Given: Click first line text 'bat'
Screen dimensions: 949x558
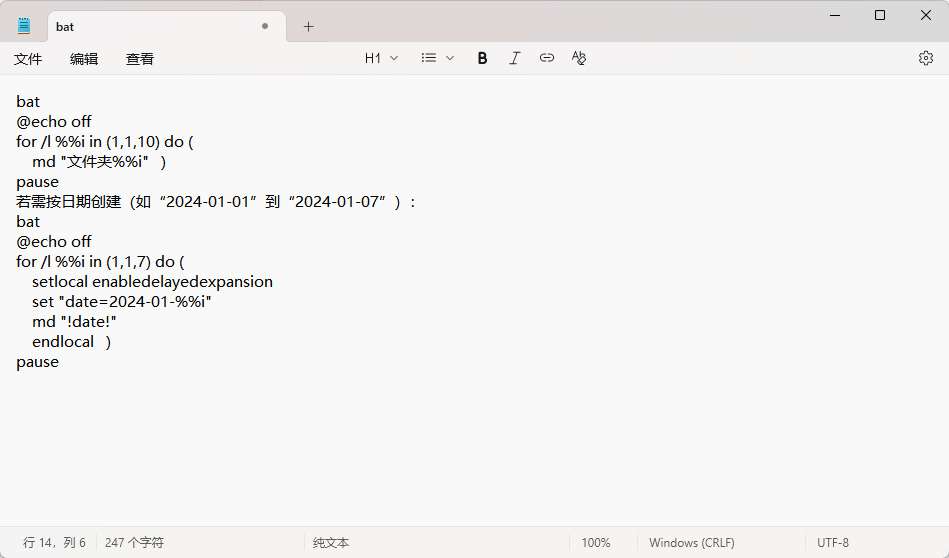Looking at the screenshot, I should [28, 102].
